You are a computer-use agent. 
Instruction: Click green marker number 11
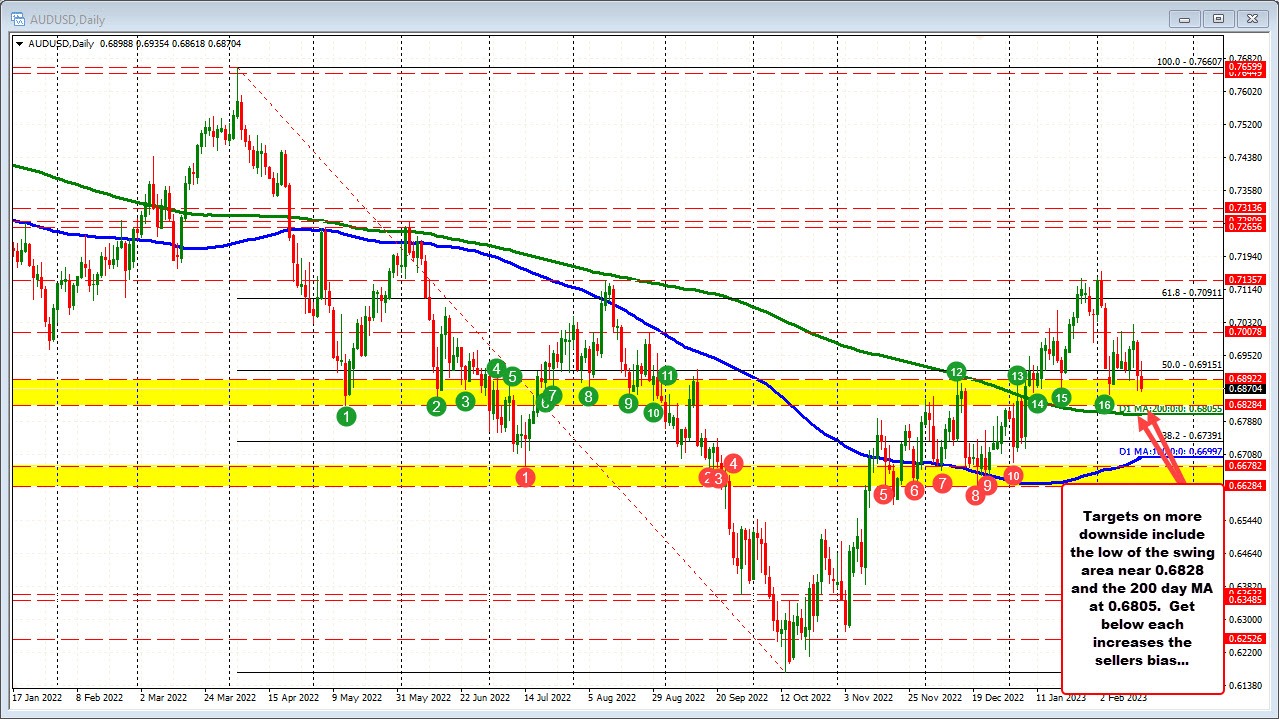coord(667,376)
